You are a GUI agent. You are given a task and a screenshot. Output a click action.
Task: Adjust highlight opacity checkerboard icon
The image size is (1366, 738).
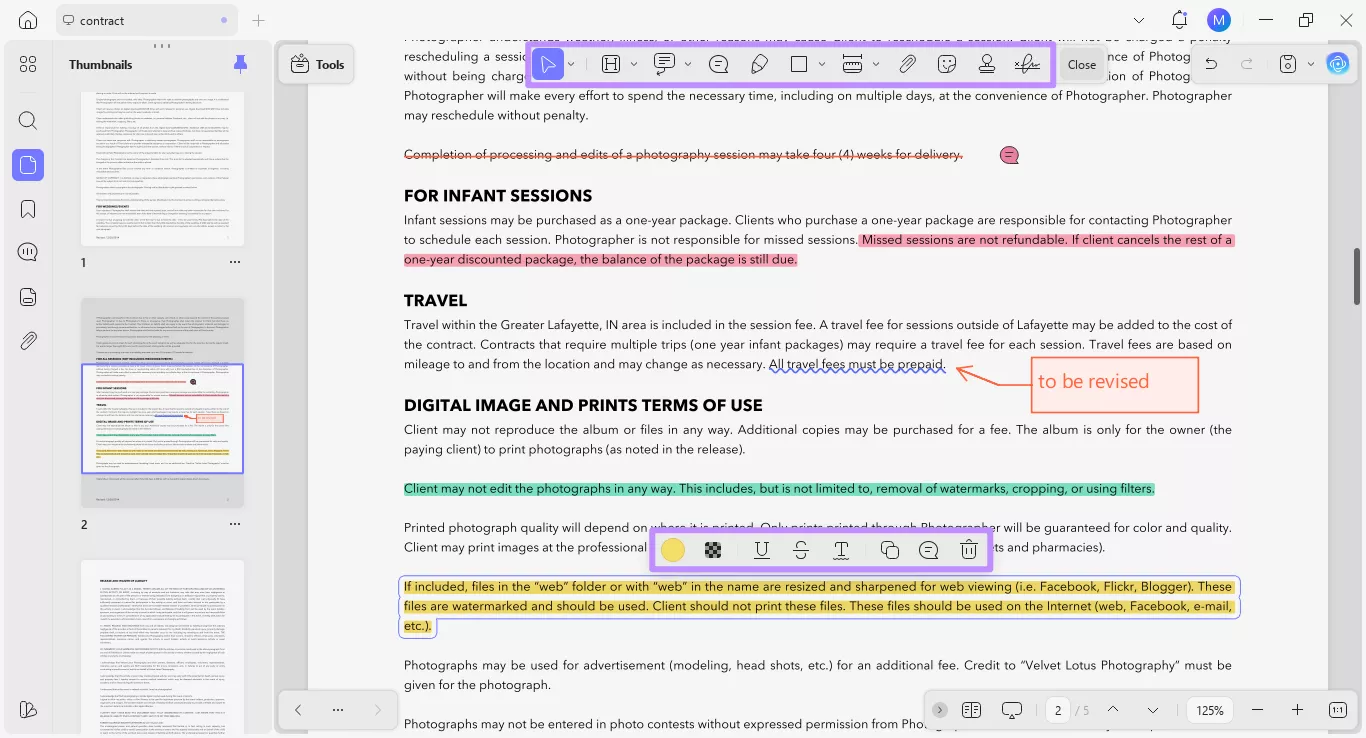[x=713, y=549]
